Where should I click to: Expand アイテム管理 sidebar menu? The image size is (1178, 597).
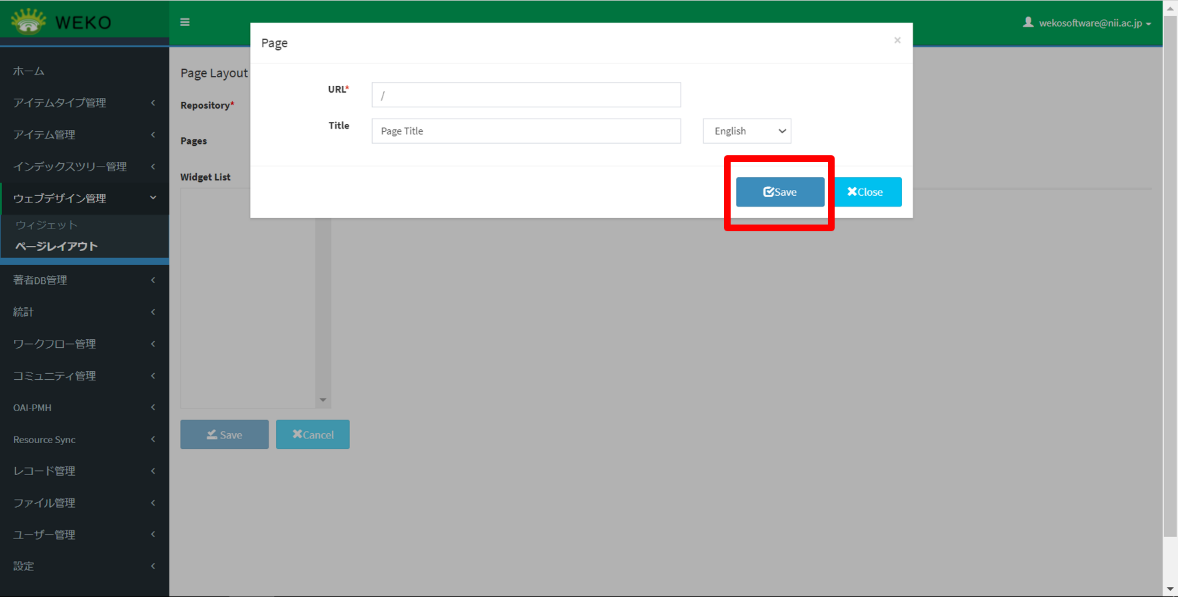pyautogui.click(x=84, y=135)
